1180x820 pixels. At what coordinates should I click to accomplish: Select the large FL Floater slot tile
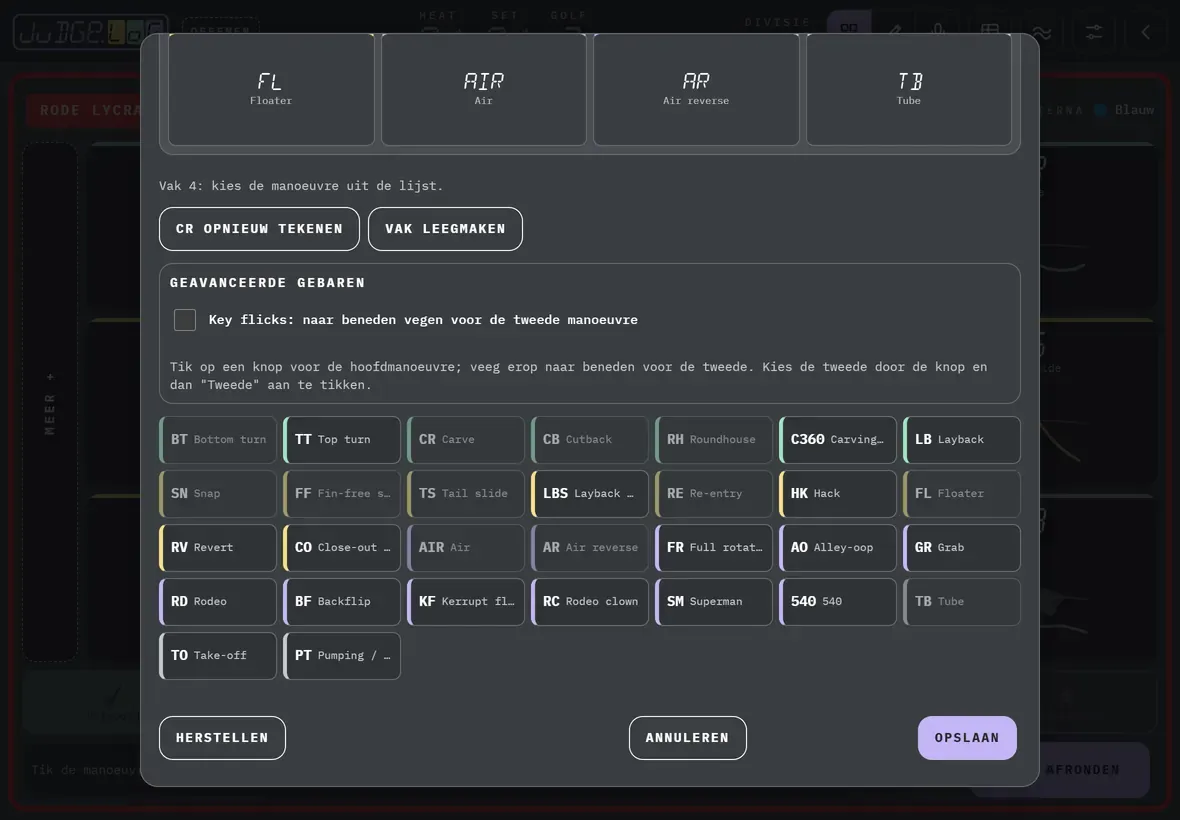coord(271,90)
